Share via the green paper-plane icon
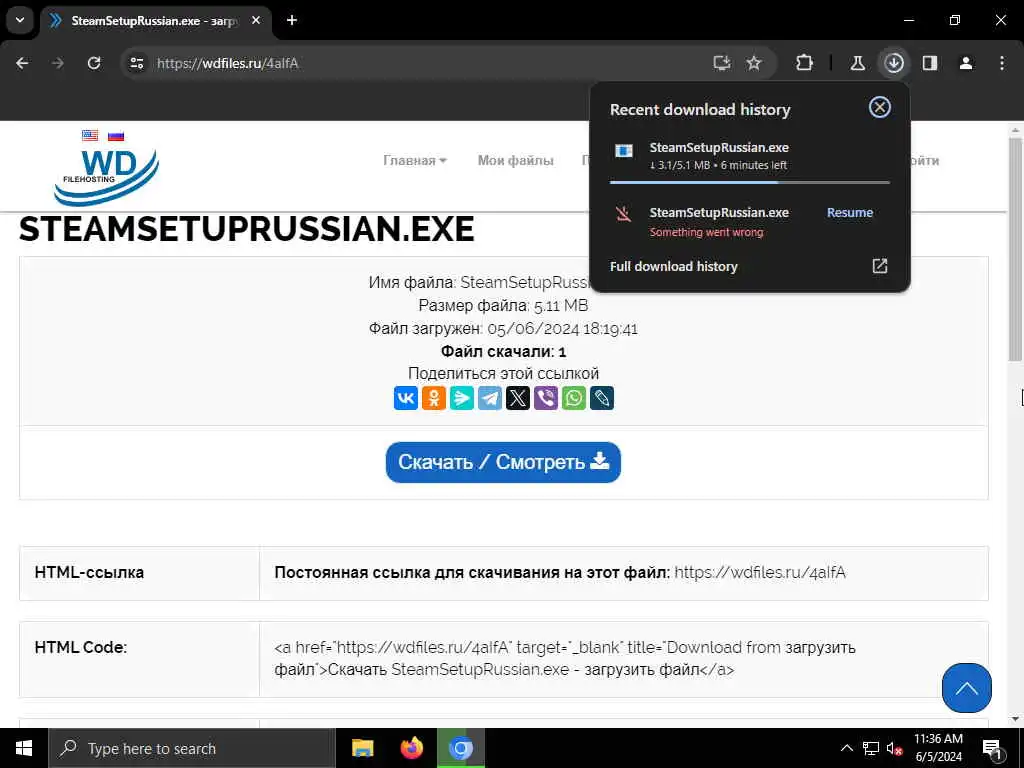1024x768 pixels. 462,398
